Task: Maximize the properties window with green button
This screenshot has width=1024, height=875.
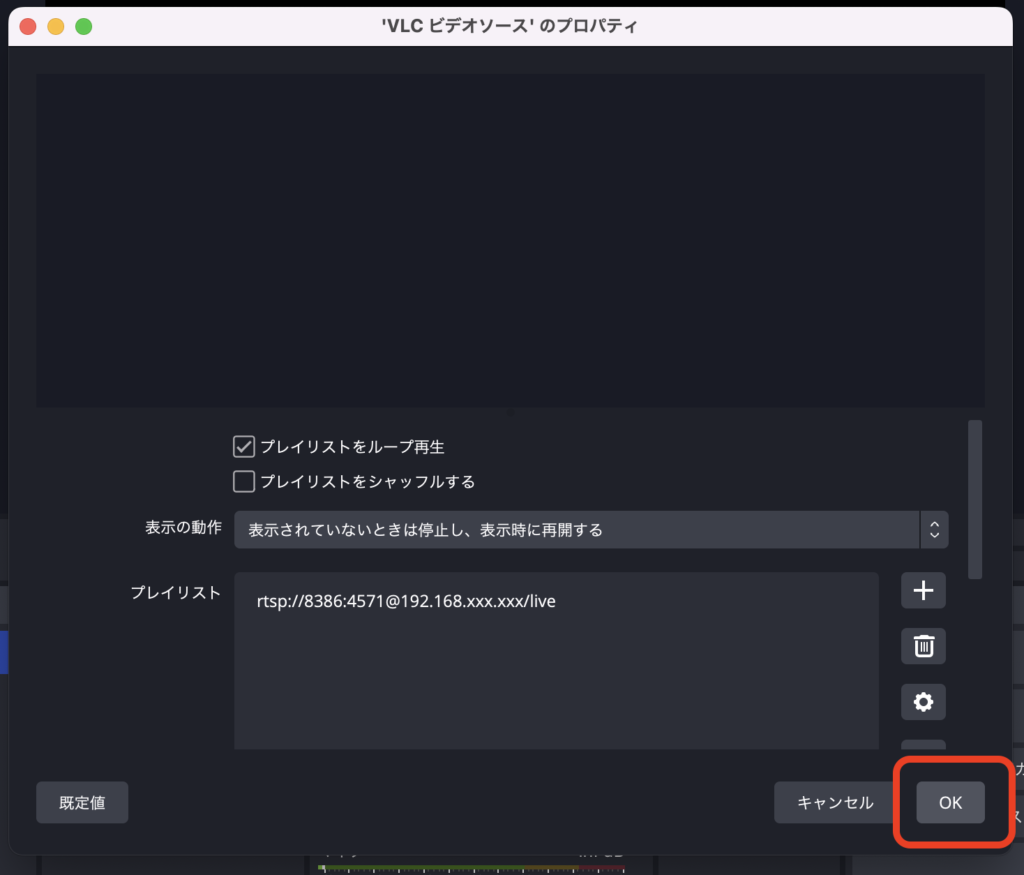Action: coord(84,26)
